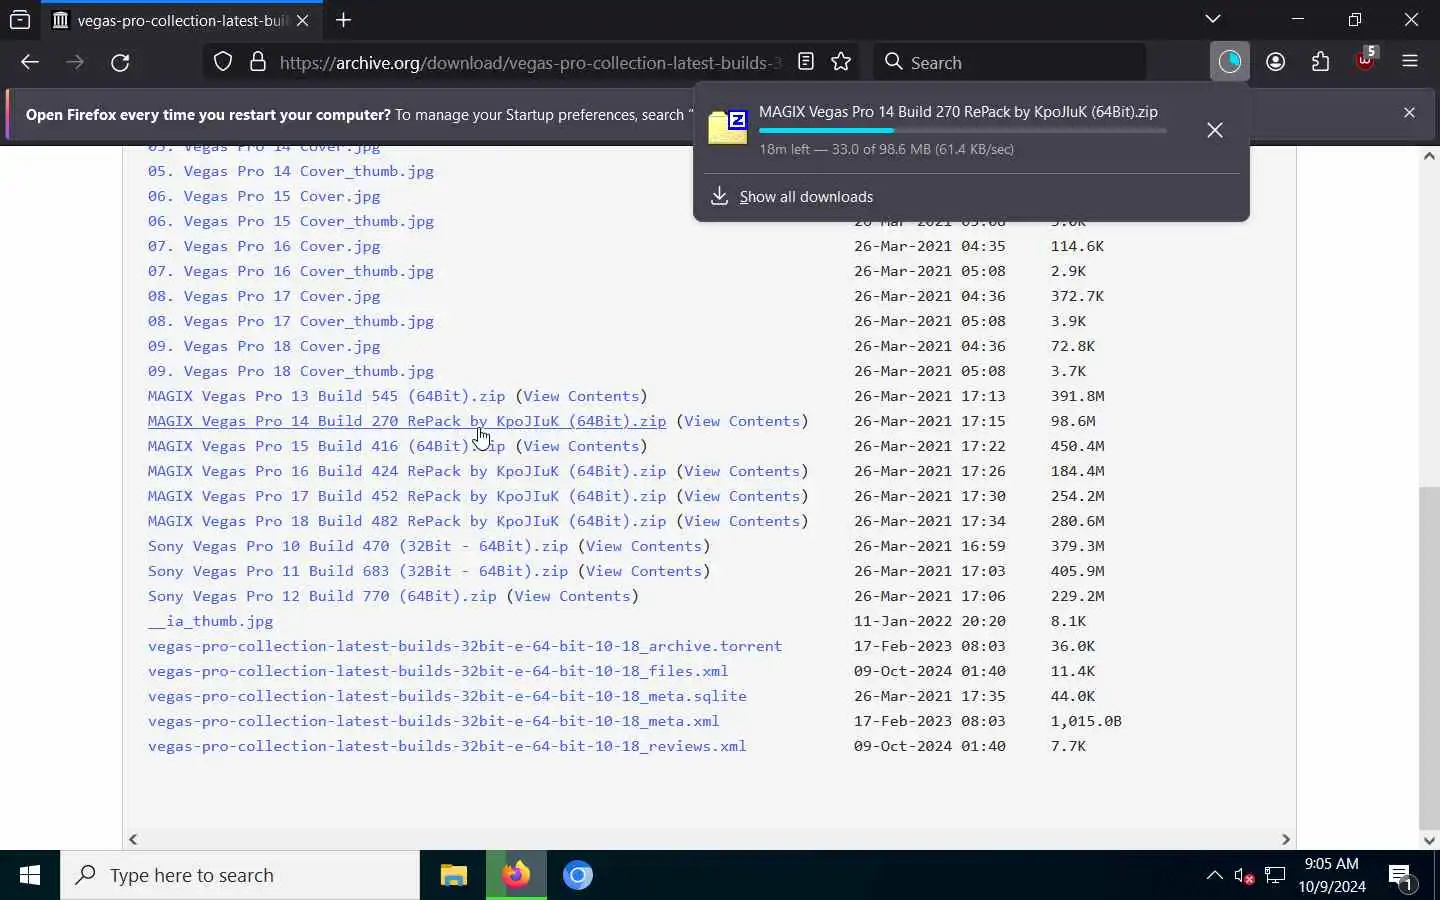Open the _meta.sqlite link
The width and height of the screenshot is (1440, 900).
pos(447,696)
